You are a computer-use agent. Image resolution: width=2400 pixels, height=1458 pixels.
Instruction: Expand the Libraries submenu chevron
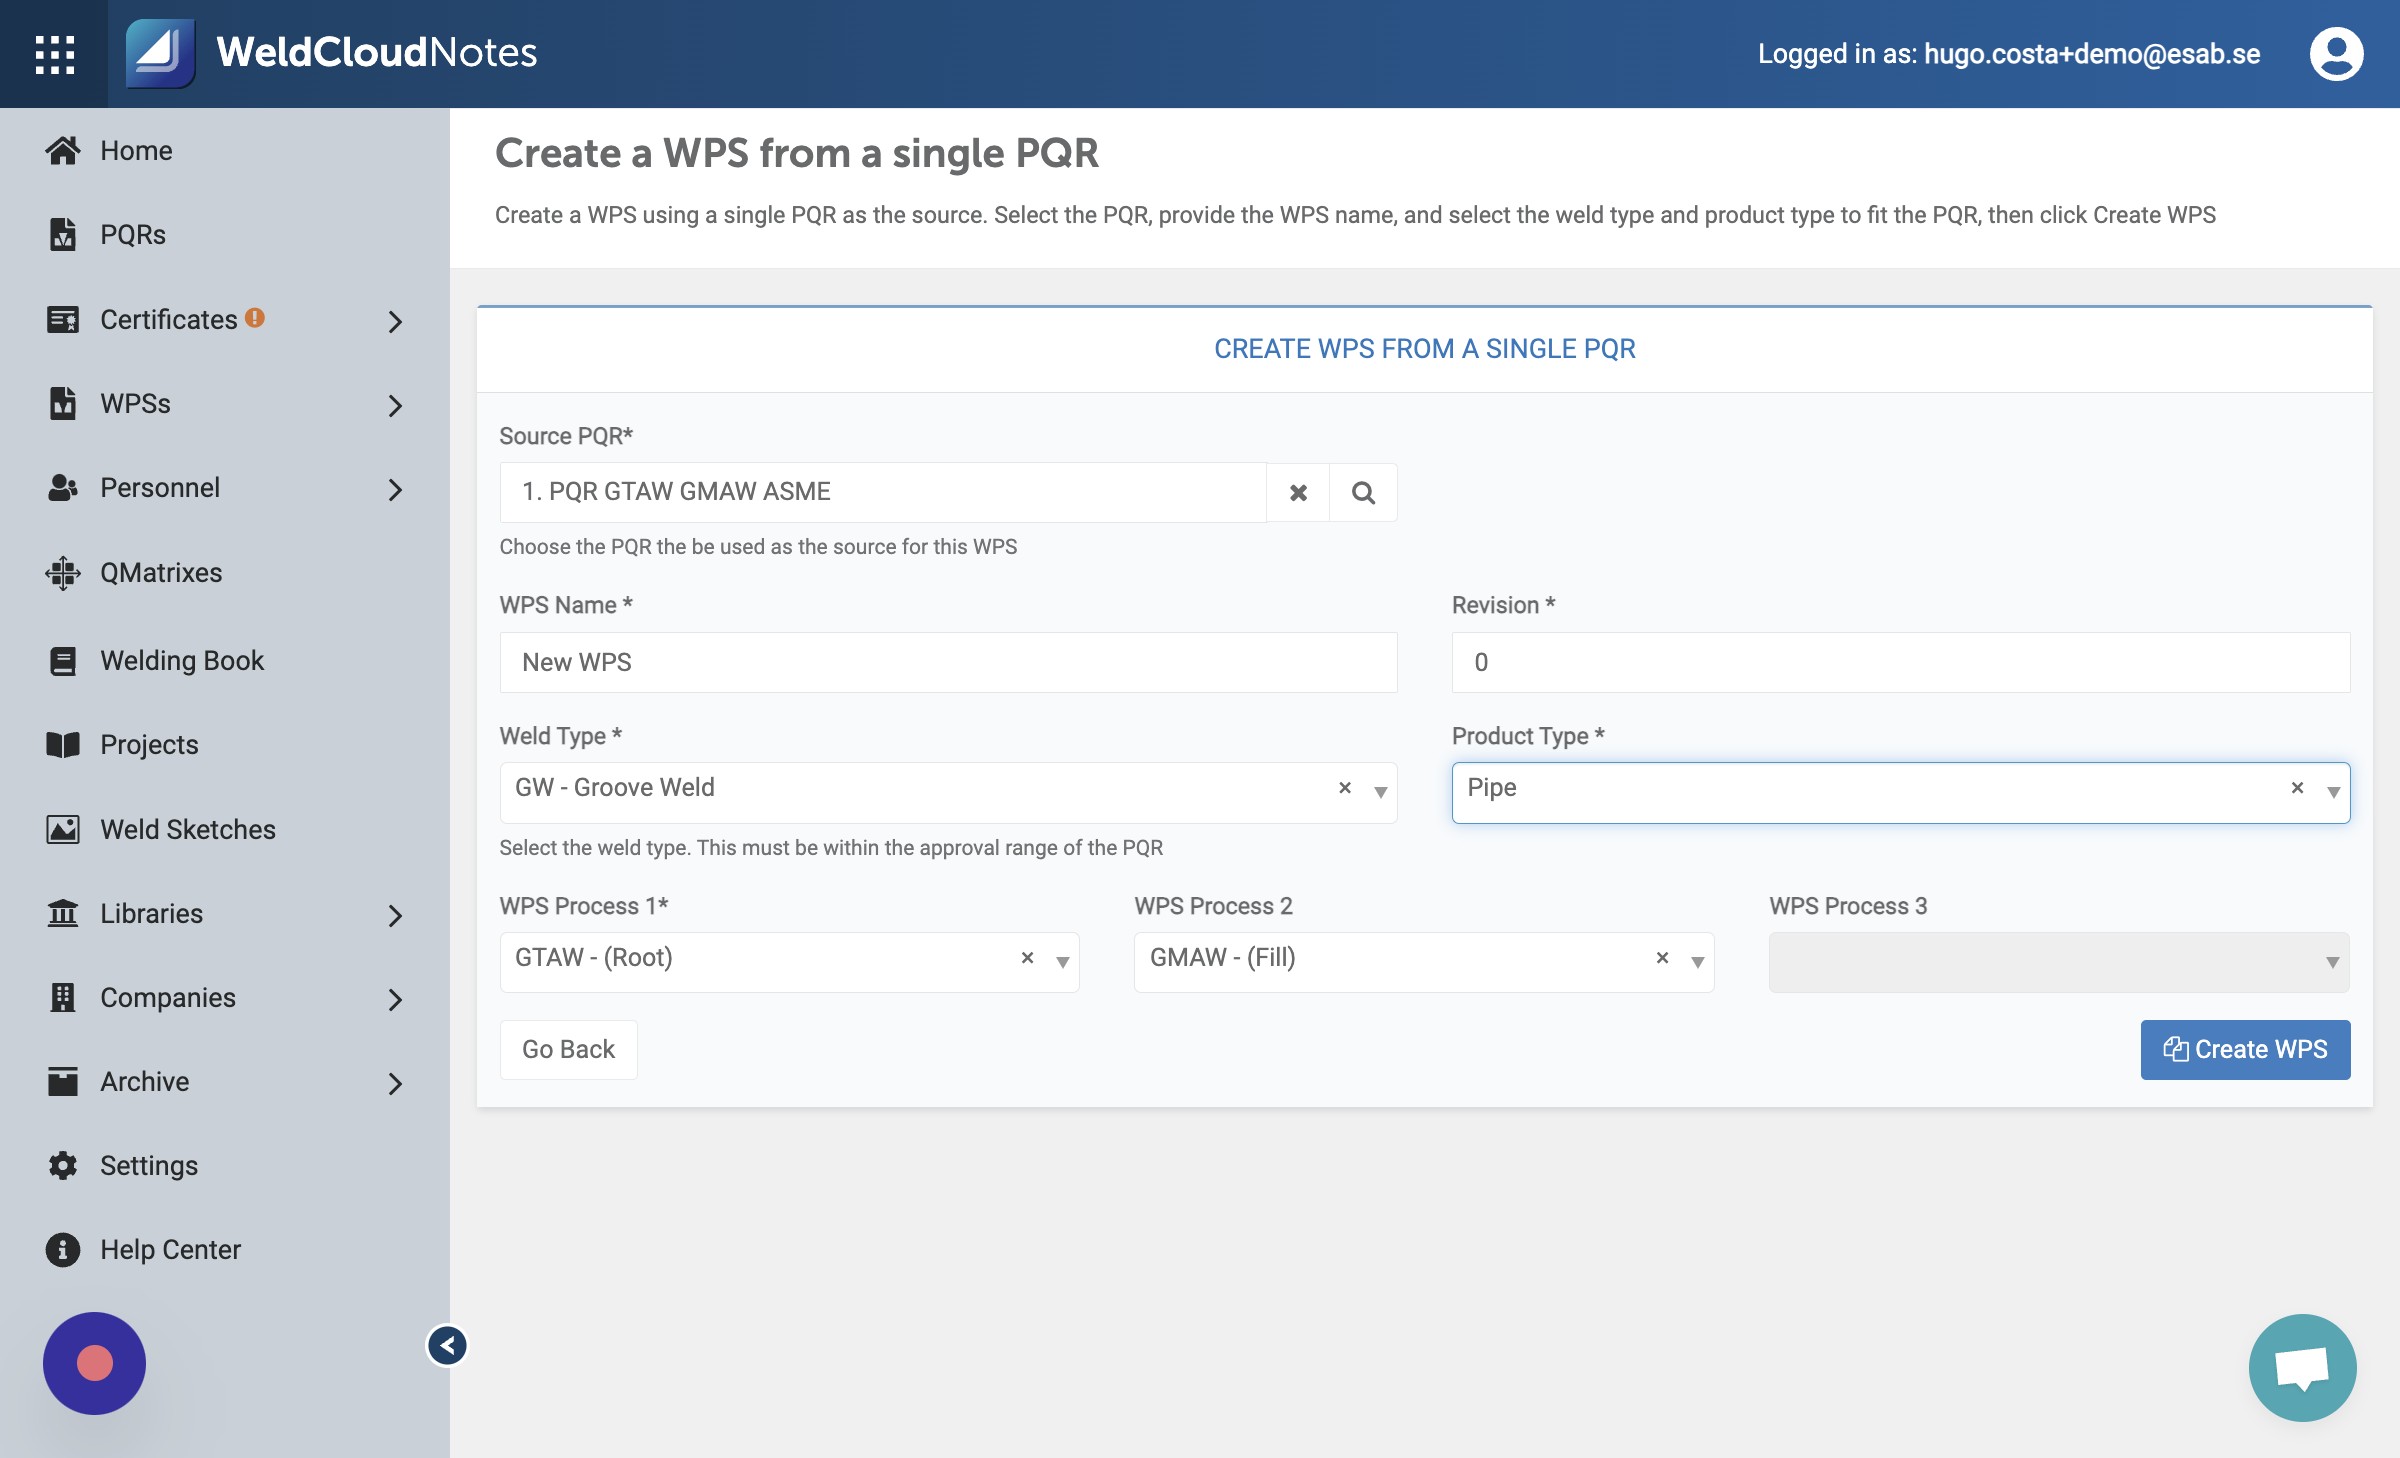[395, 915]
